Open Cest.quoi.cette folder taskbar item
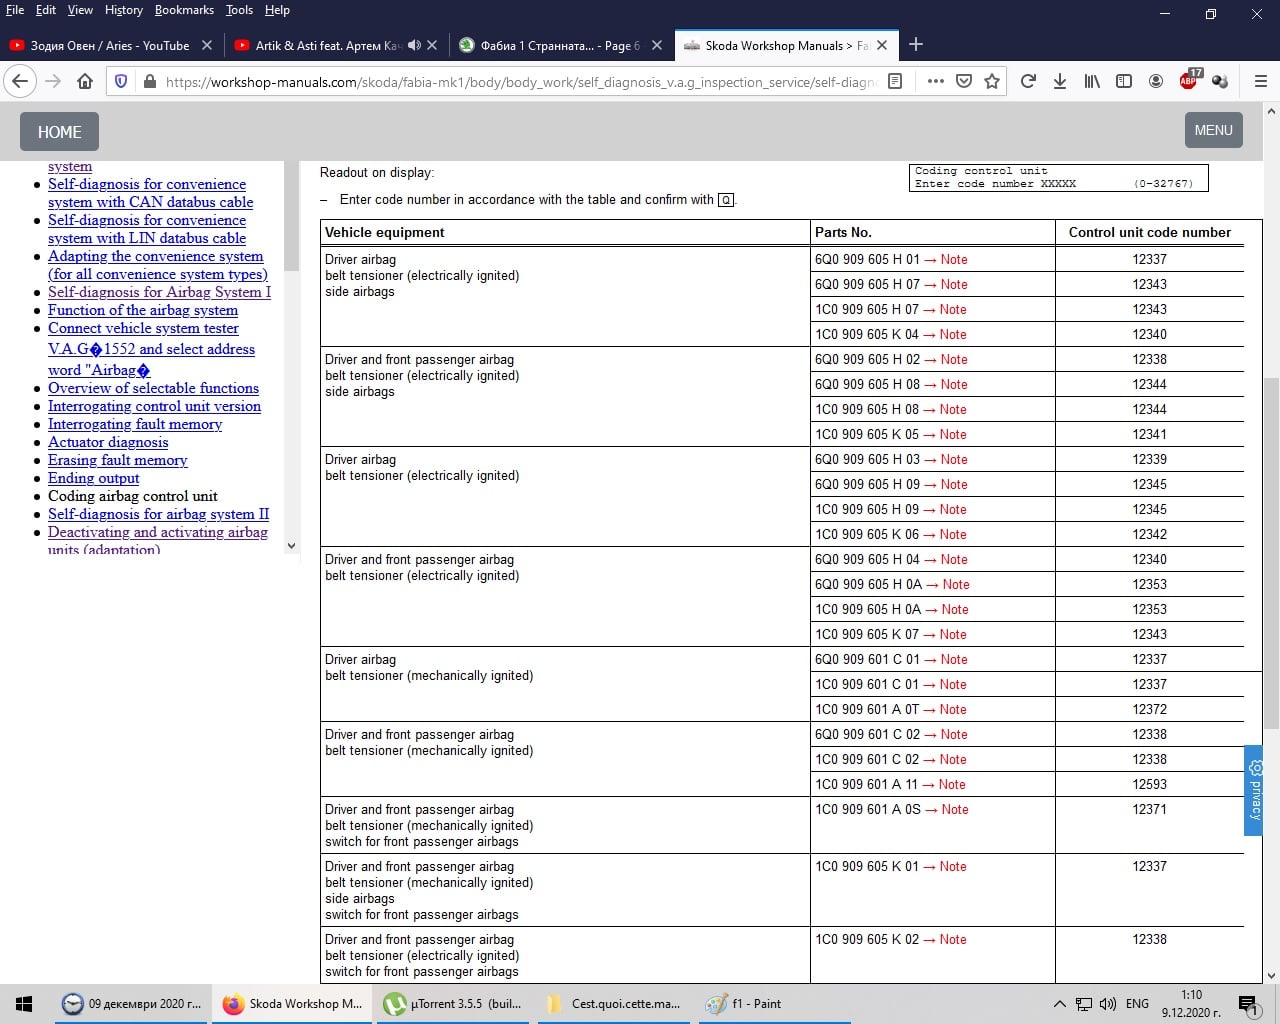Screen dimensions: 1280x1024 [x=614, y=1004]
